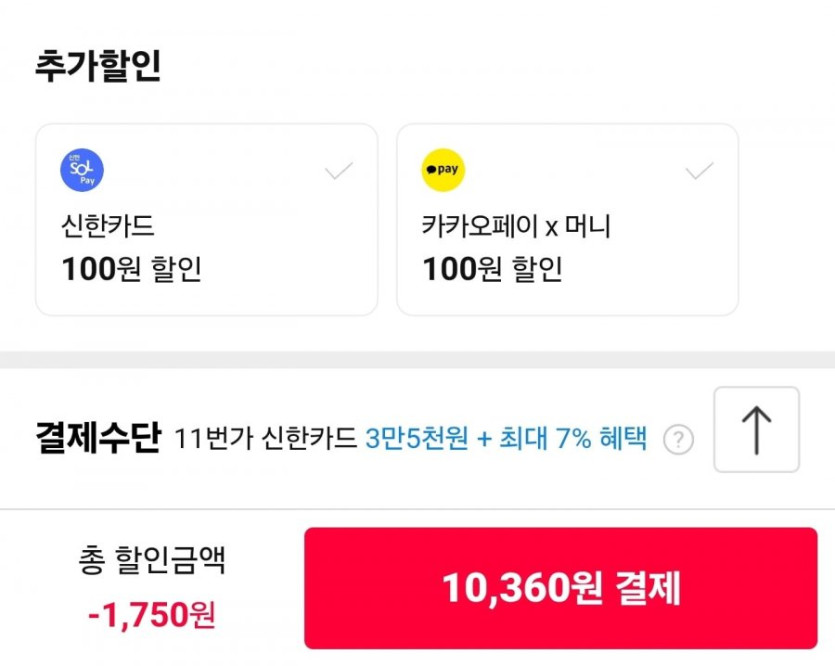This screenshot has width=835, height=666.
Task: Click the -1,750원 discount amount
Action: 152,614
